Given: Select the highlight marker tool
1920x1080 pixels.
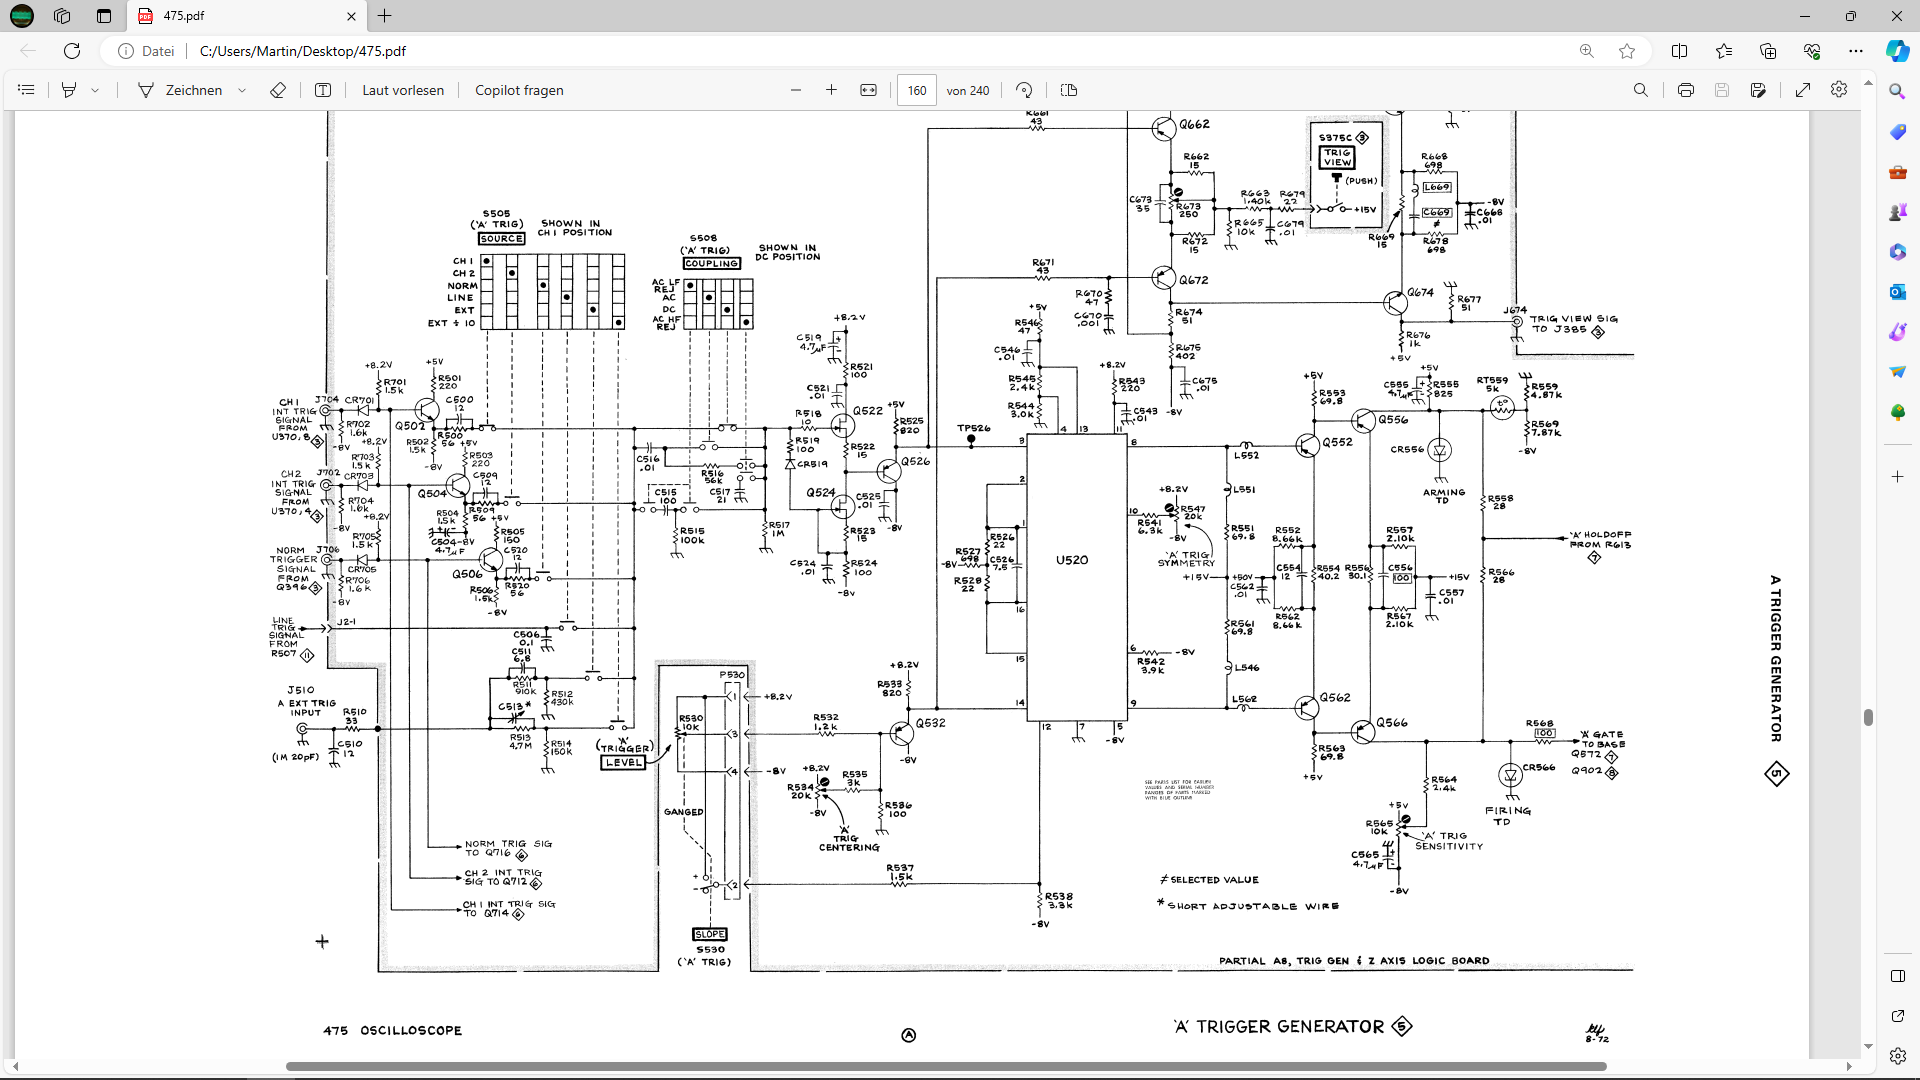Looking at the screenshot, I should click(69, 90).
